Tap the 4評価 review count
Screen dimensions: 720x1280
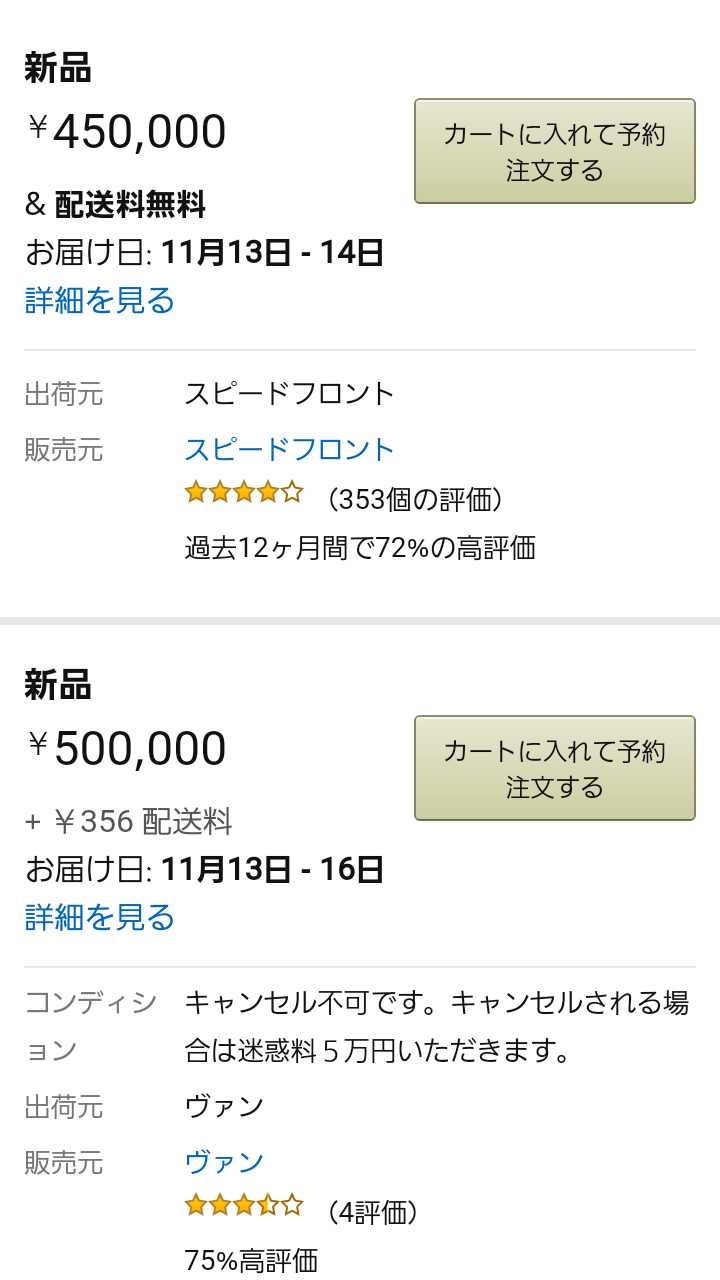tap(372, 1213)
